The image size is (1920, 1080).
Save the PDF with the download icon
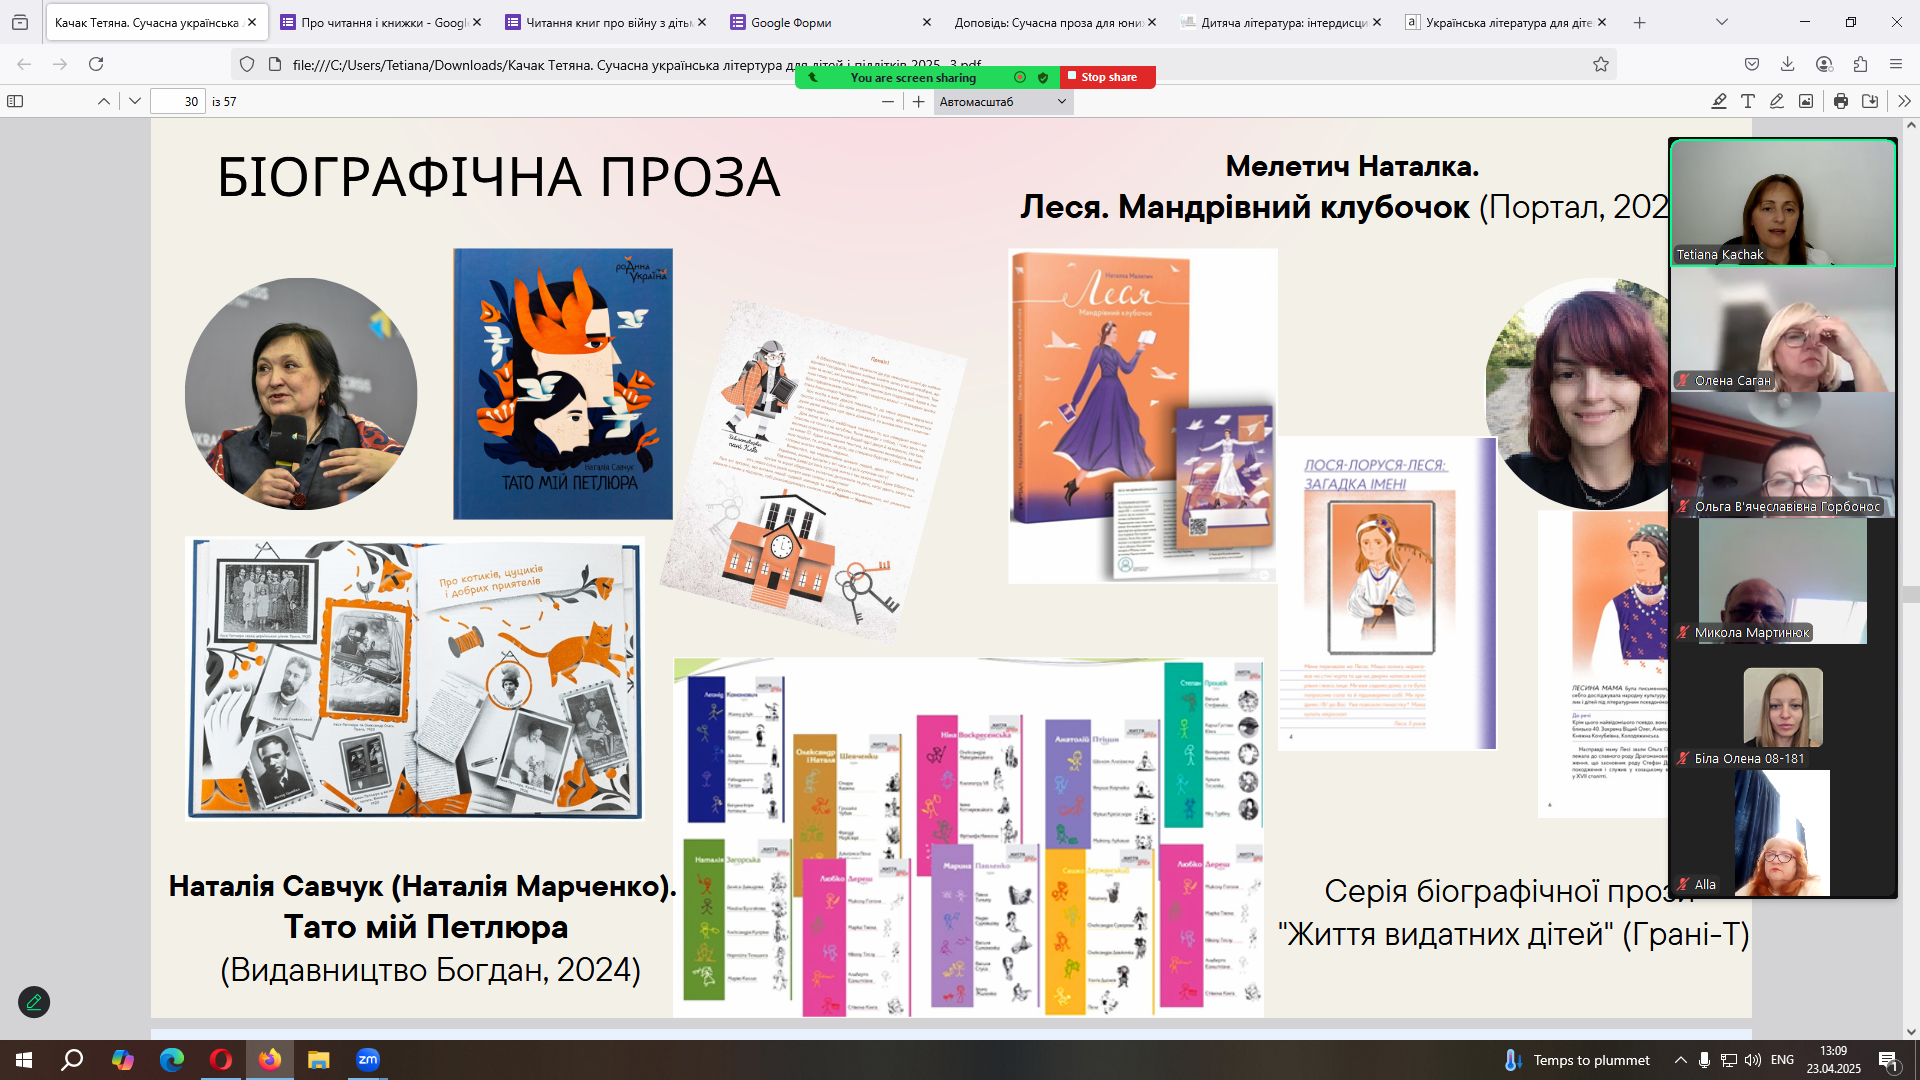pos(1870,101)
